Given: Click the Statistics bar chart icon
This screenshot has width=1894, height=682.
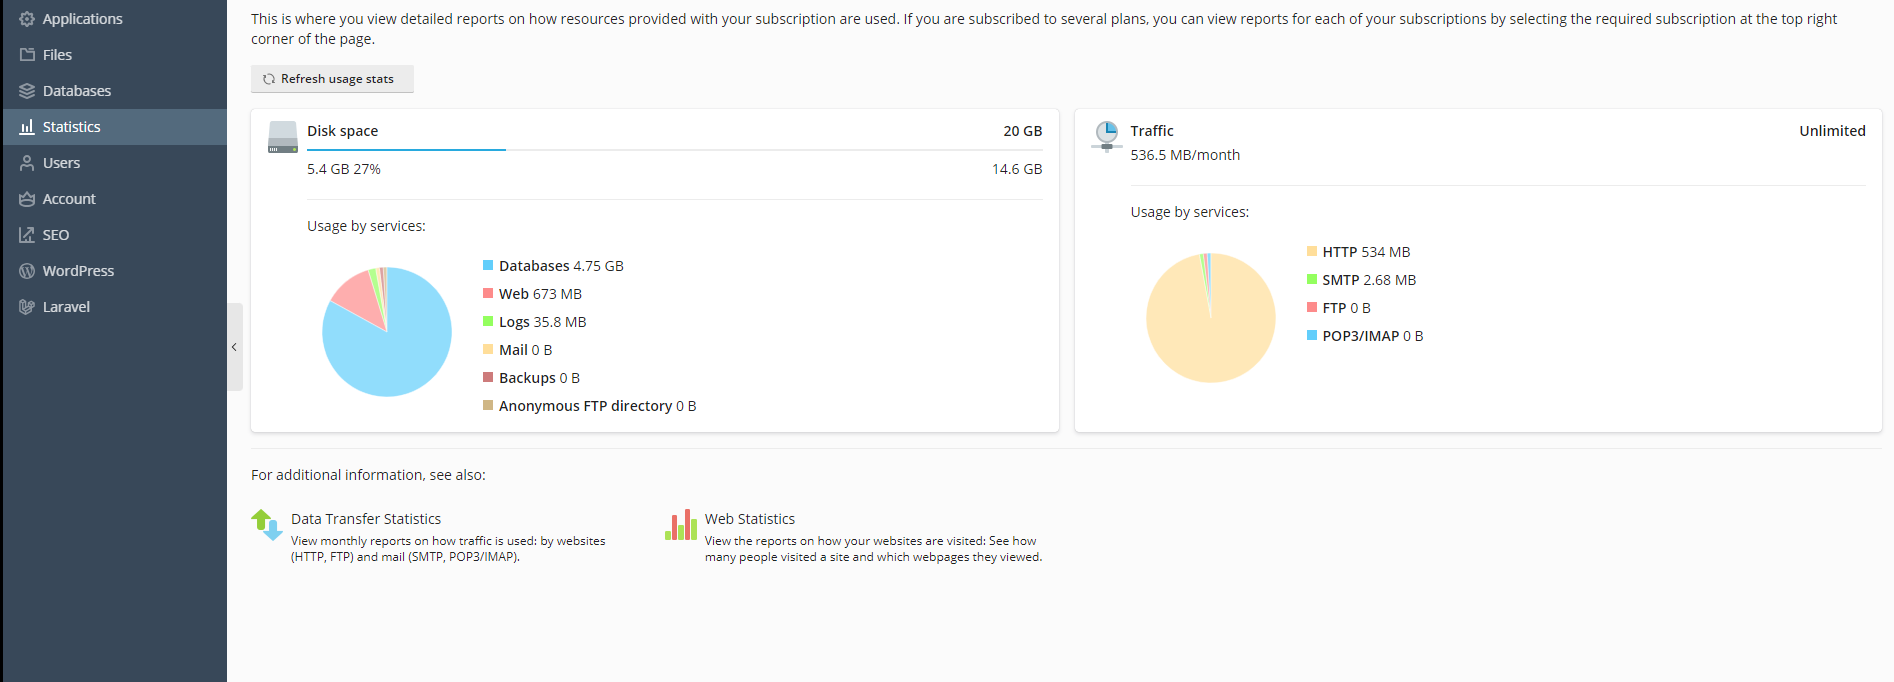Looking at the screenshot, I should tap(27, 127).
